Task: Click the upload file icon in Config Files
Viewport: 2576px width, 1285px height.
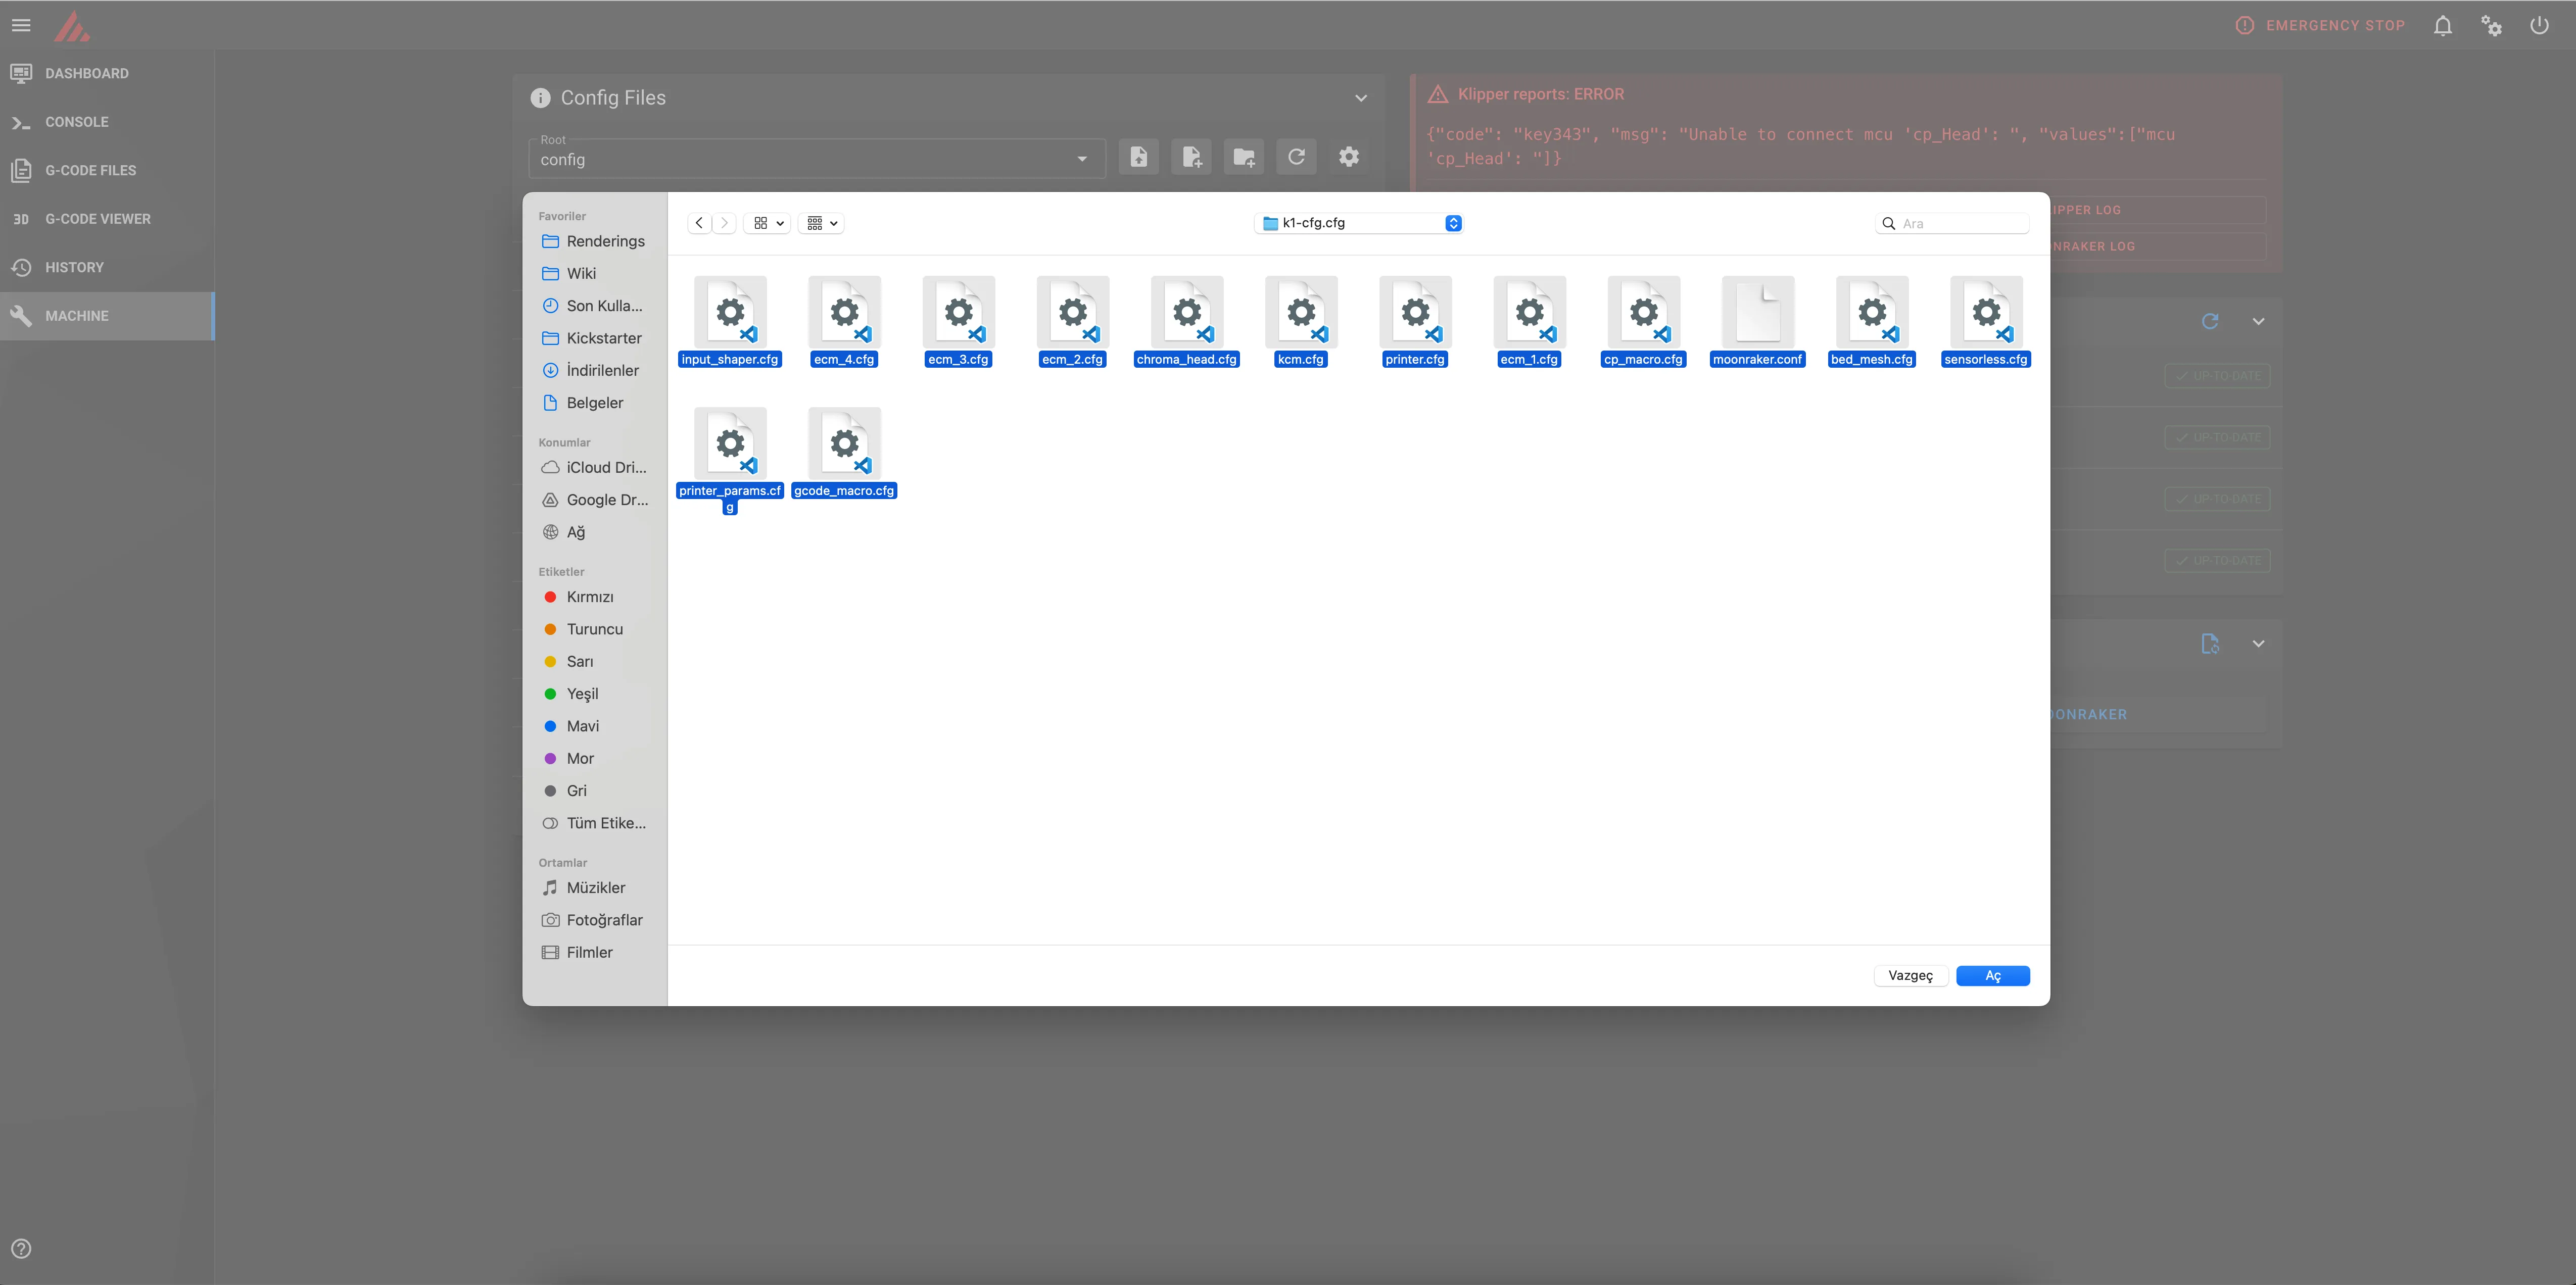Action: click(x=1139, y=157)
